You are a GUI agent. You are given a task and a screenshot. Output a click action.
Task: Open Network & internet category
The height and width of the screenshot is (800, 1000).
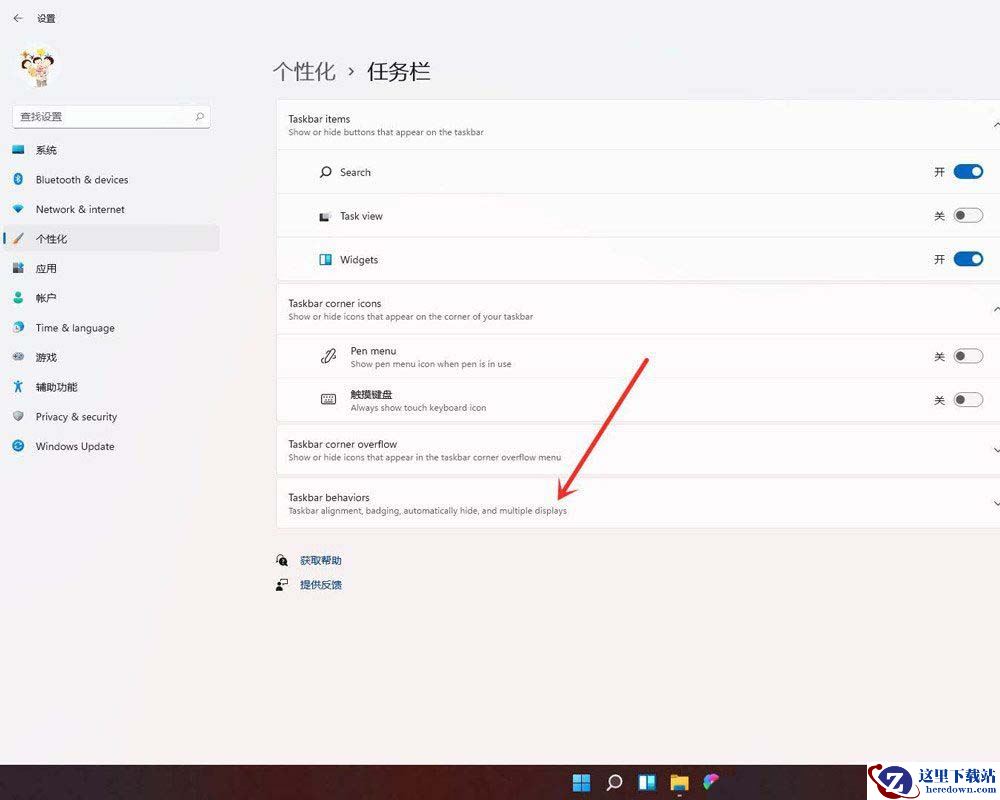112,209
